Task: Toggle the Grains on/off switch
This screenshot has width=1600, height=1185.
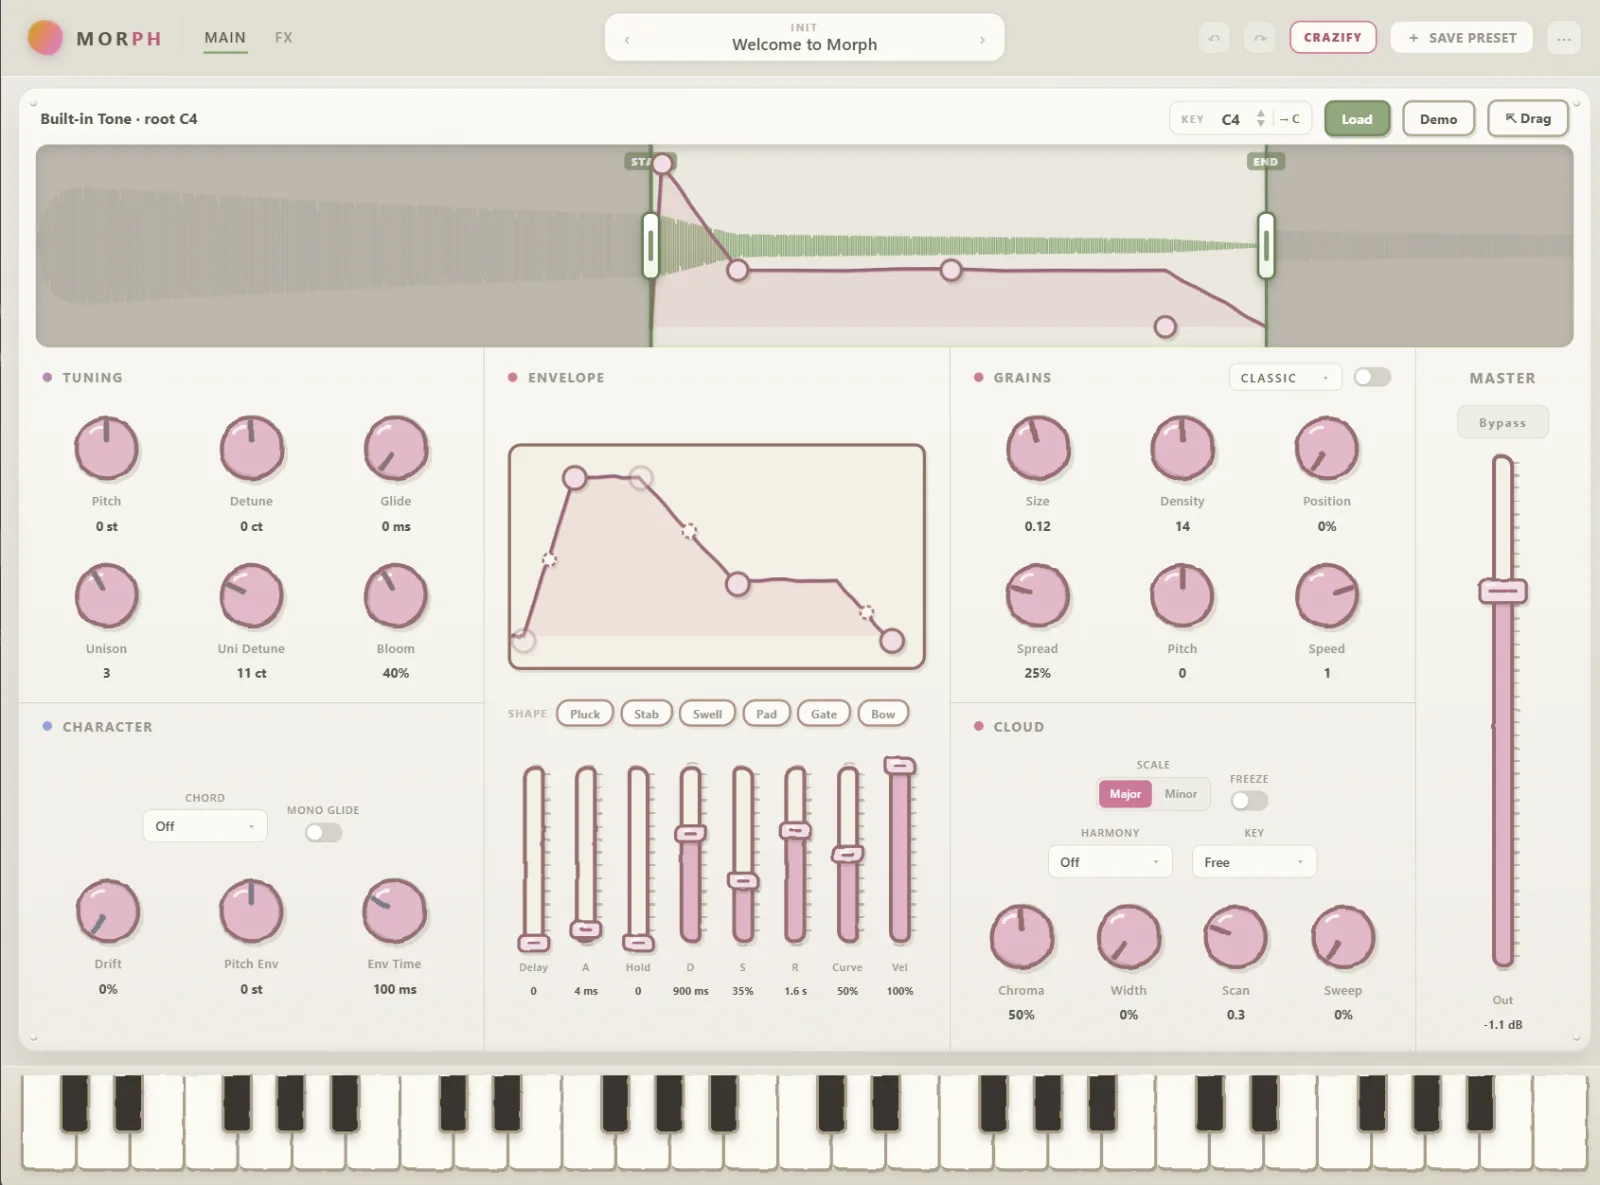Action: (x=1372, y=377)
